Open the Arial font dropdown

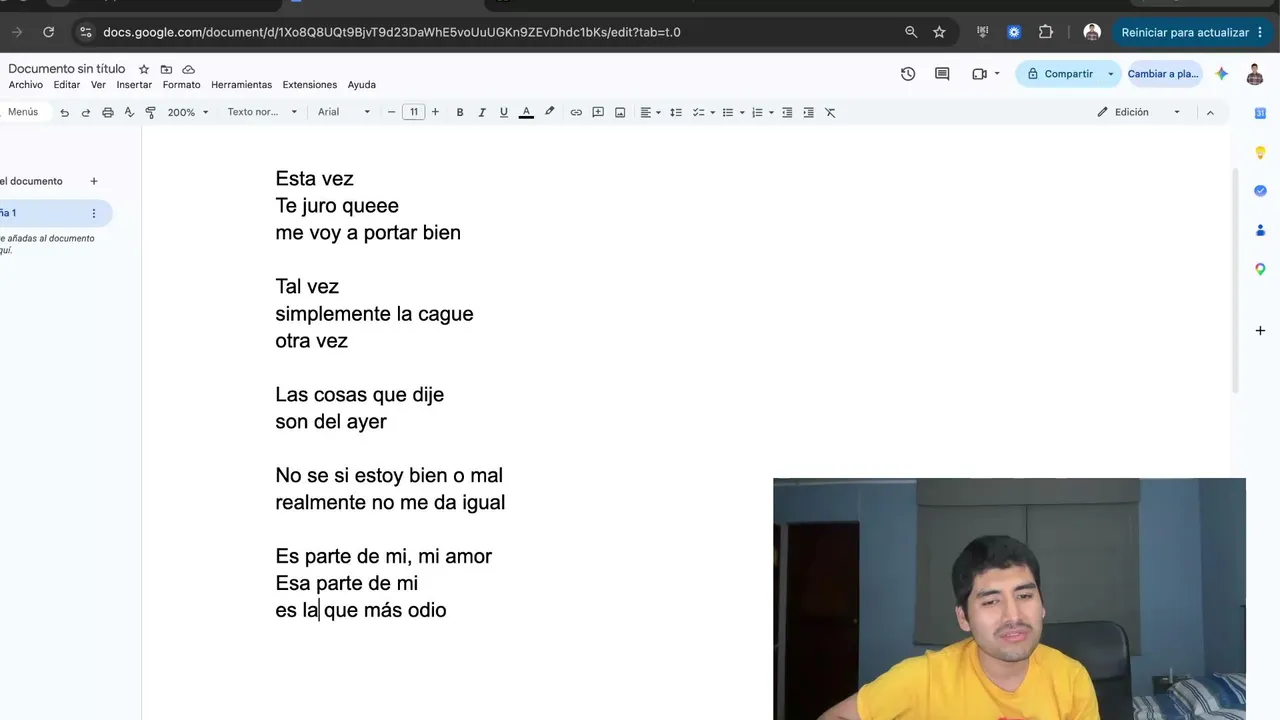pyautogui.click(x=344, y=112)
